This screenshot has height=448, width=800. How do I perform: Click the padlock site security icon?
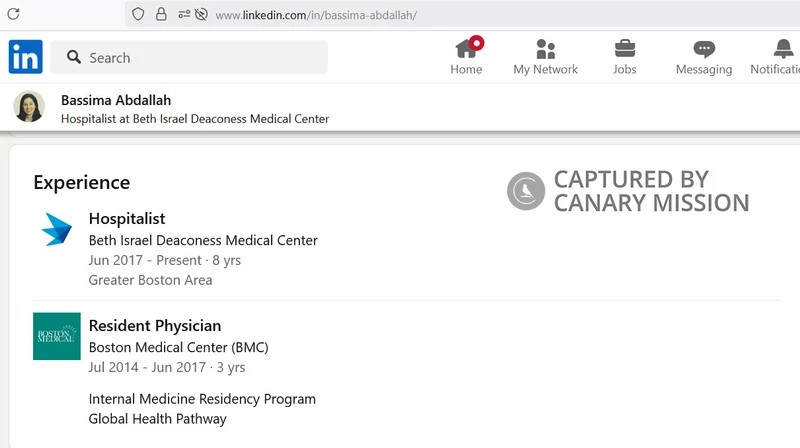pos(160,15)
